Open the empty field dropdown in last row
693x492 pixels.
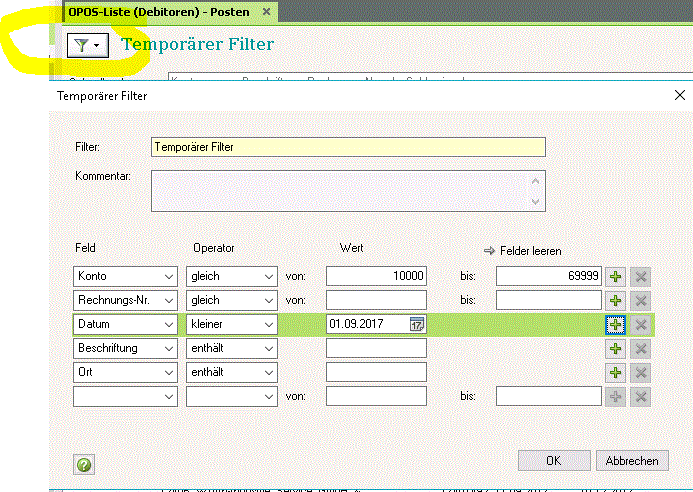tap(167, 396)
